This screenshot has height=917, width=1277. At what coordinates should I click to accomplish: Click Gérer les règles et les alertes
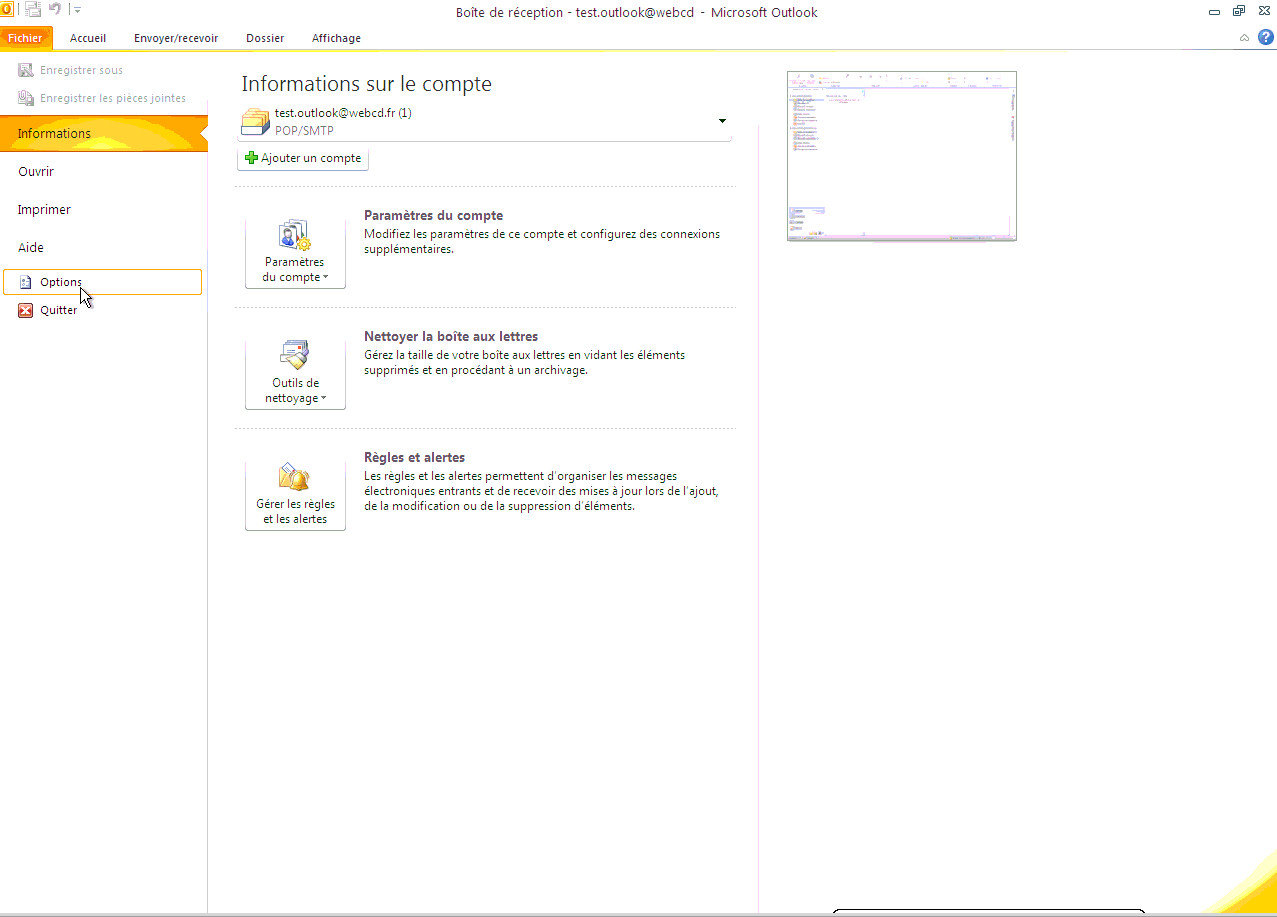(x=295, y=494)
